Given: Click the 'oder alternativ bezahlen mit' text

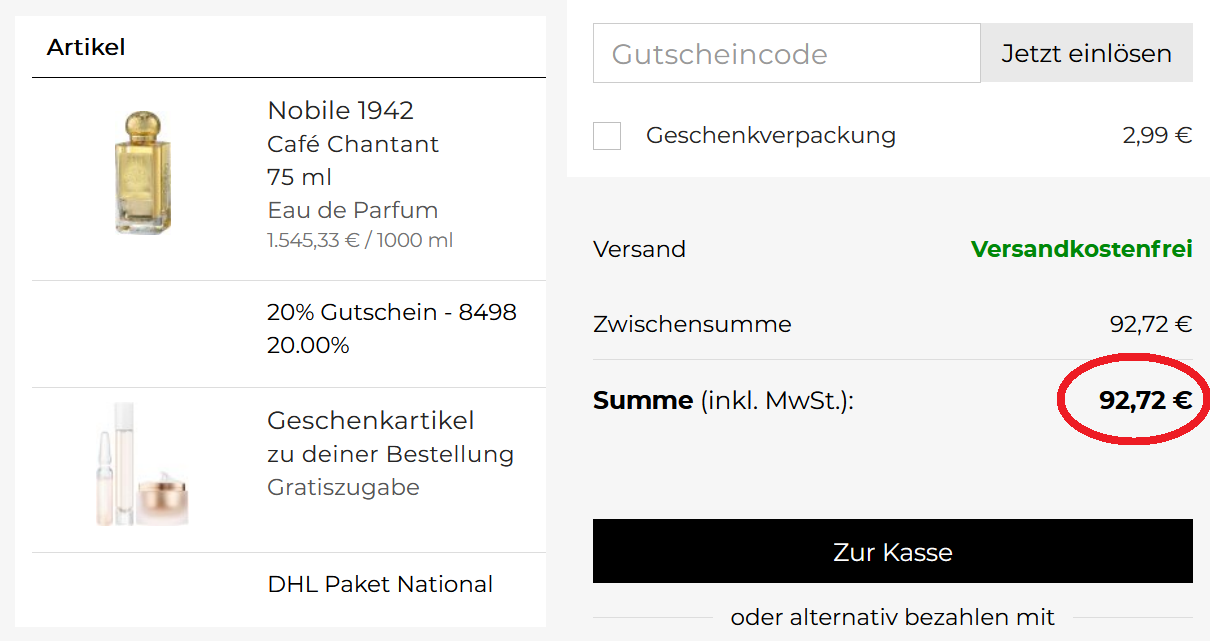Looking at the screenshot, I should [892, 617].
